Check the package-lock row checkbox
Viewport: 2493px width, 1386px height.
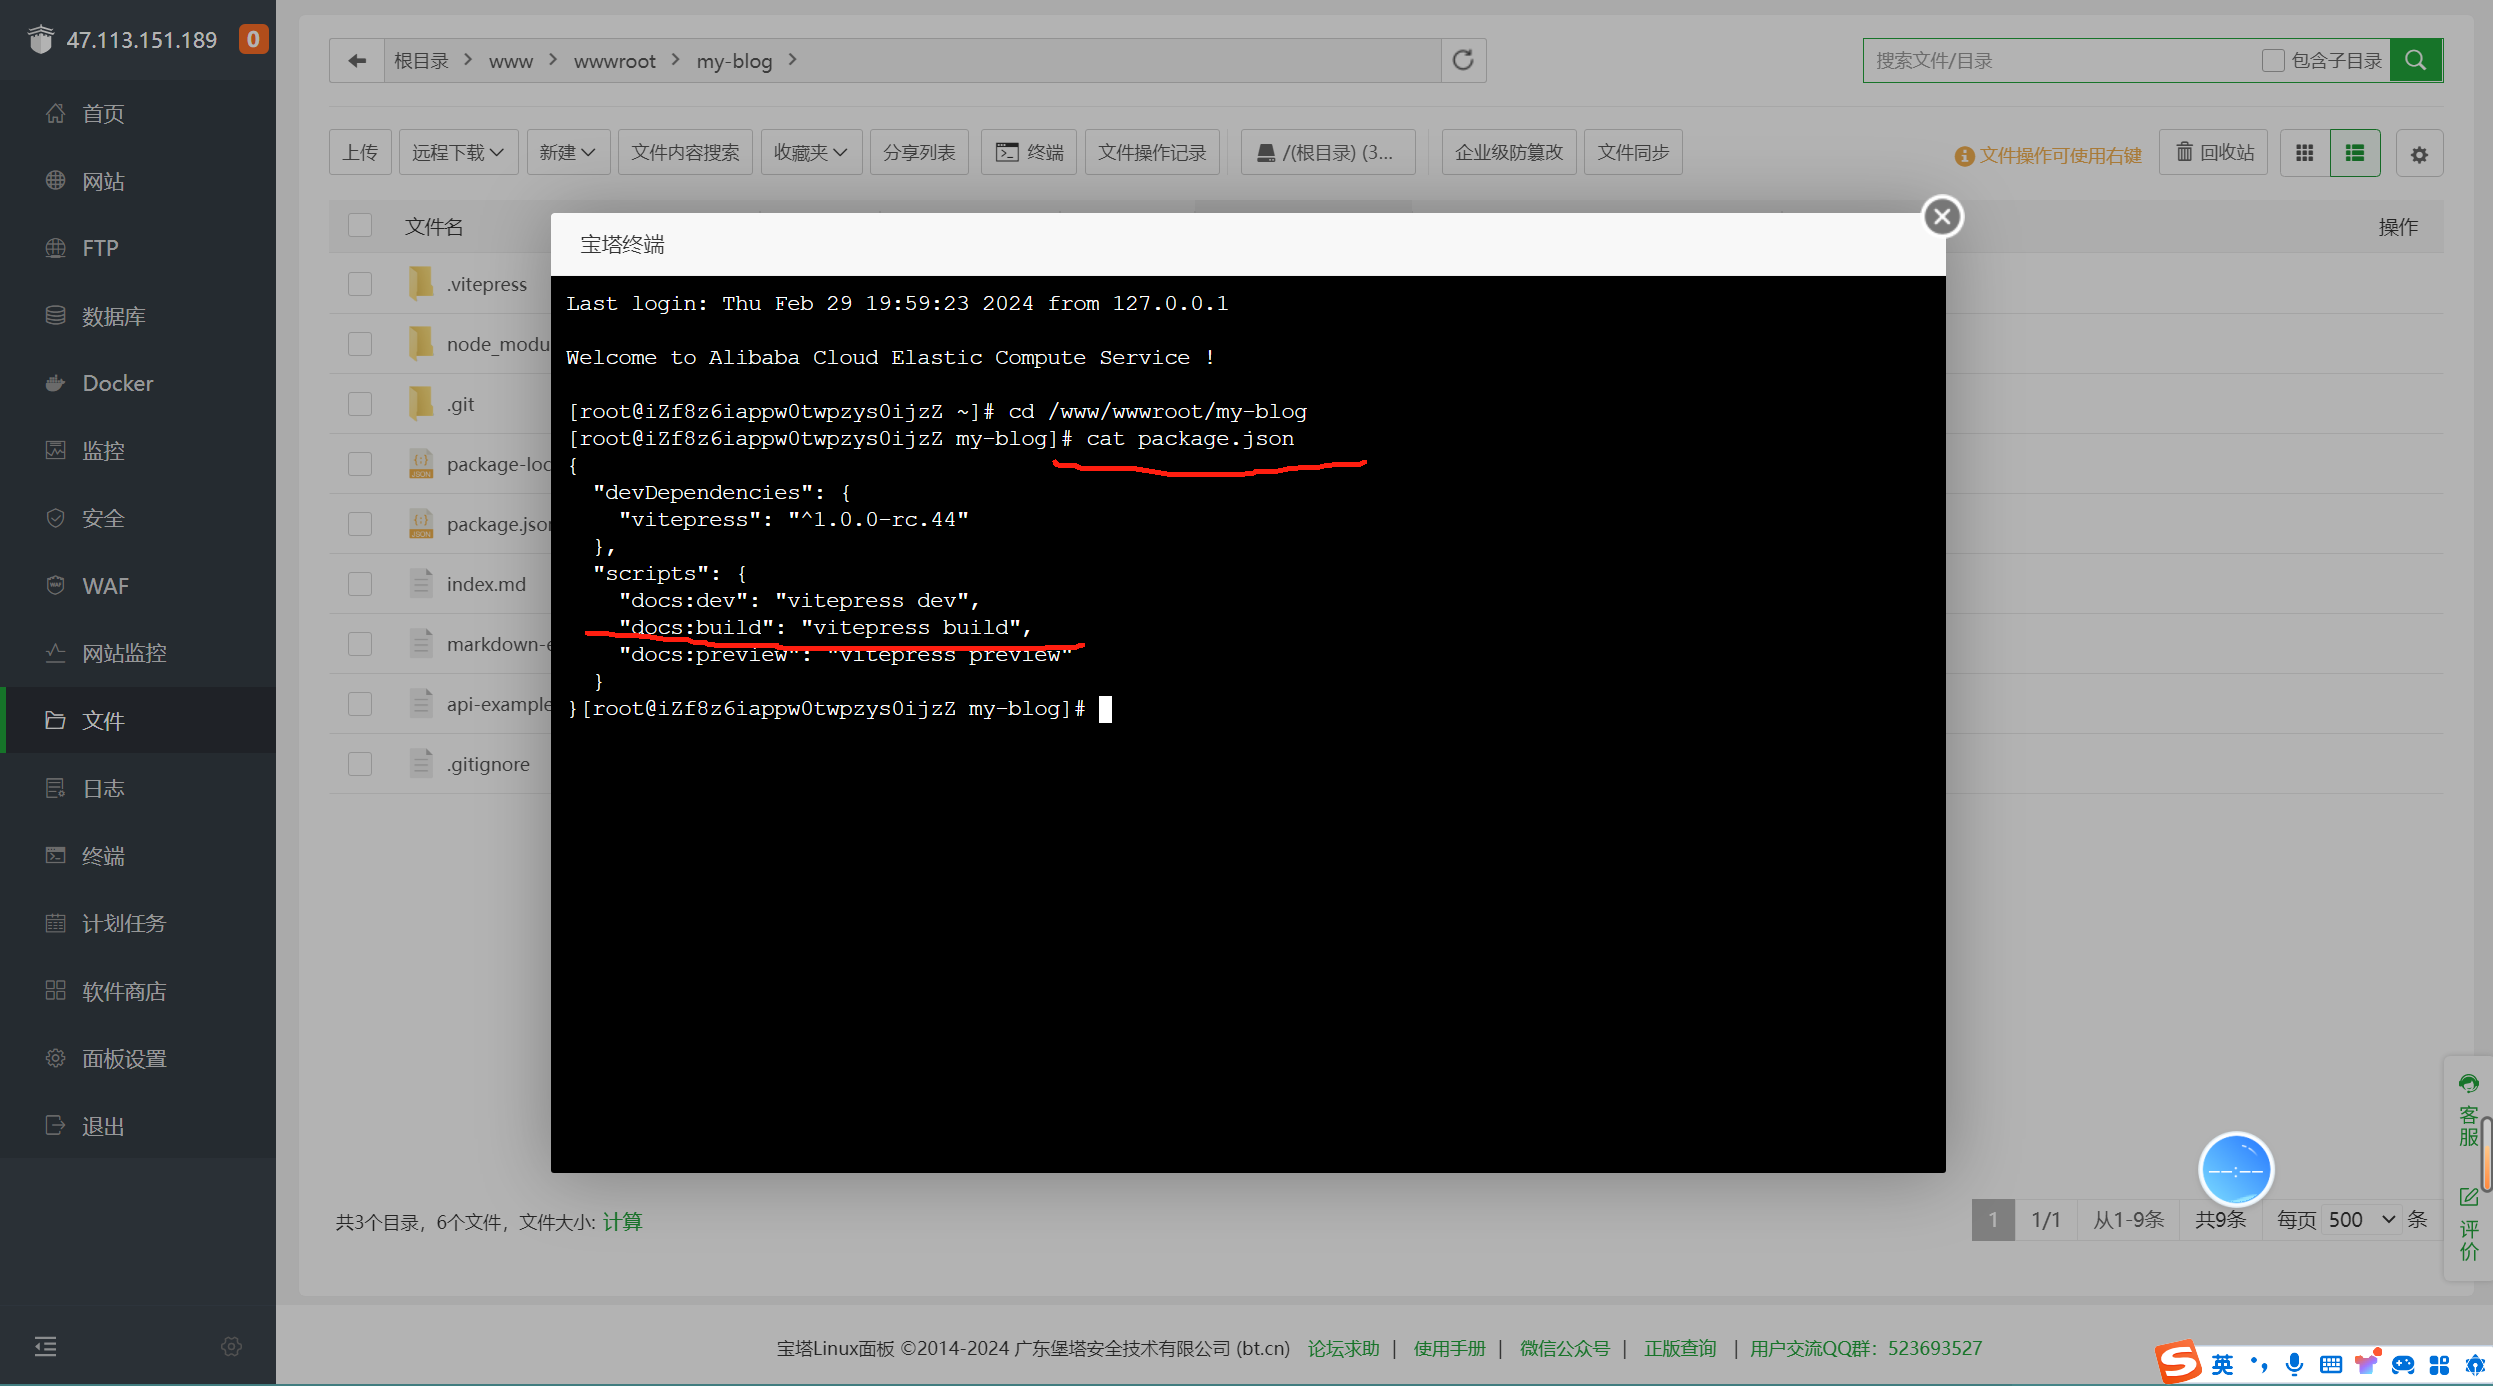[x=360, y=464]
